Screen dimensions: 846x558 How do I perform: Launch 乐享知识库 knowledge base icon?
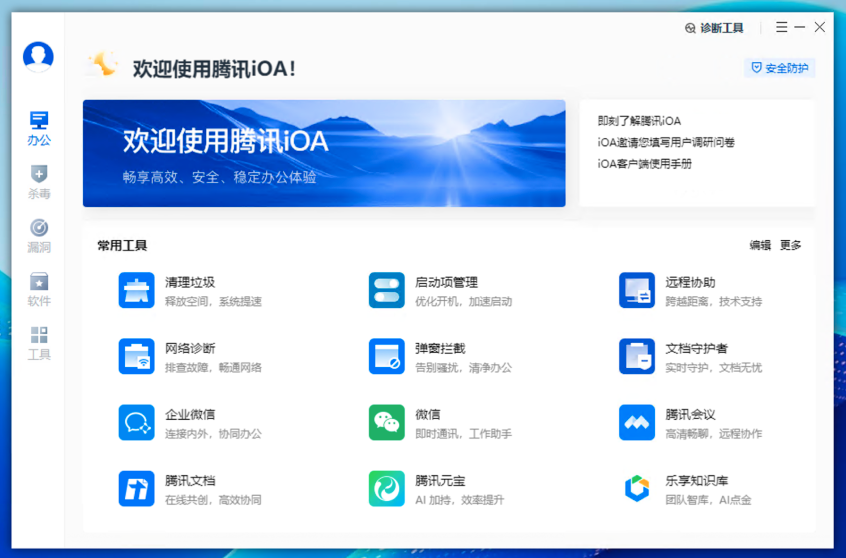tap(637, 489)
